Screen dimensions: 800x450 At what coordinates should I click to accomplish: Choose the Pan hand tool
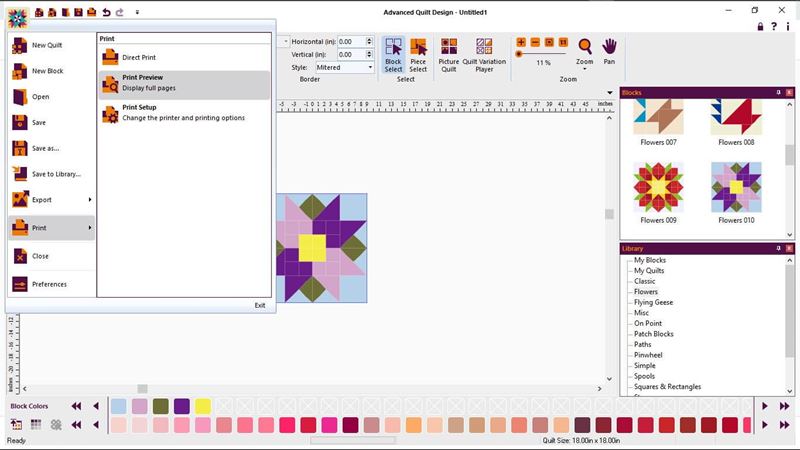[609, 50]
